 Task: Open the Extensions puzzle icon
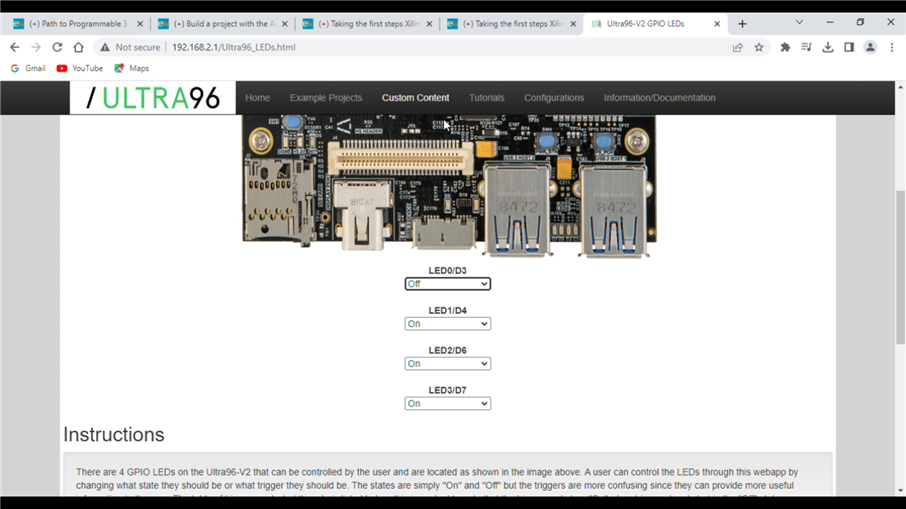(x=785, y=47)
